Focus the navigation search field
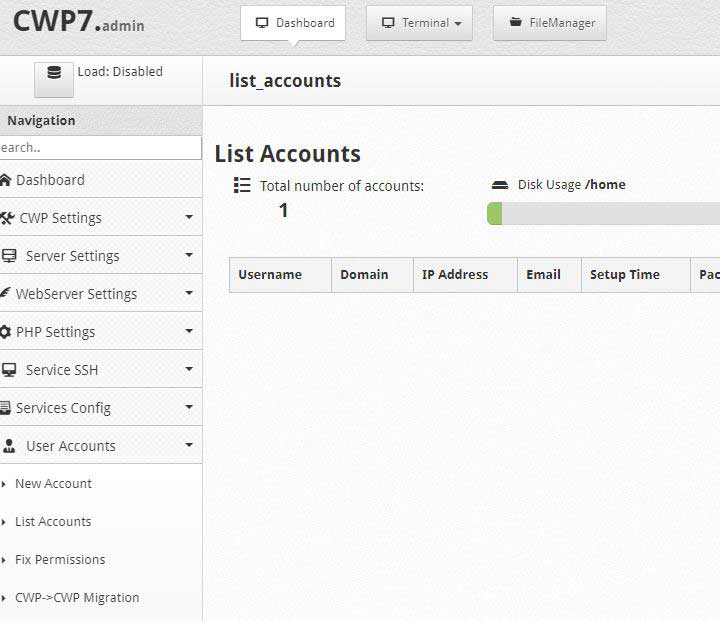The width and height of the screenshot is (720, 621). click(x=101, y=147)
